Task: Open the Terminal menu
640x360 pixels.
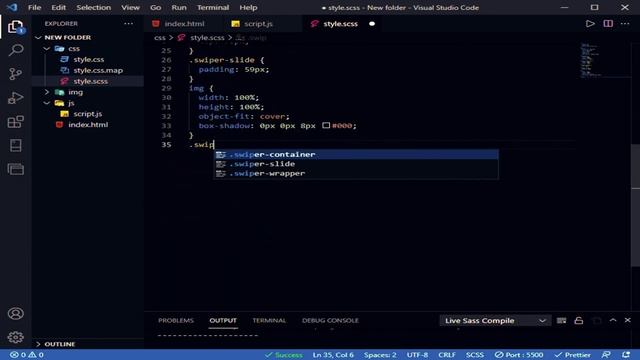Action: click(x=213, y=7)
